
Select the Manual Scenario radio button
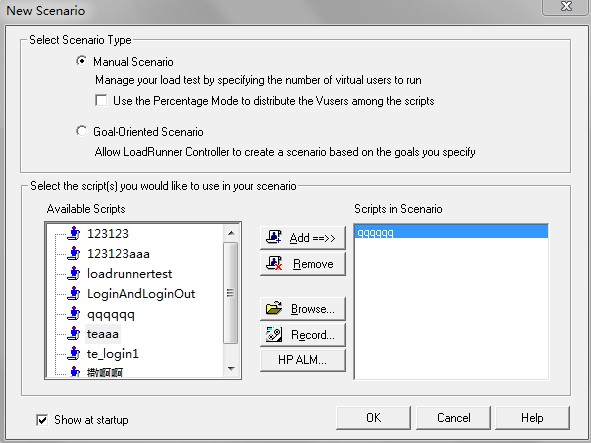click(81, 61)
